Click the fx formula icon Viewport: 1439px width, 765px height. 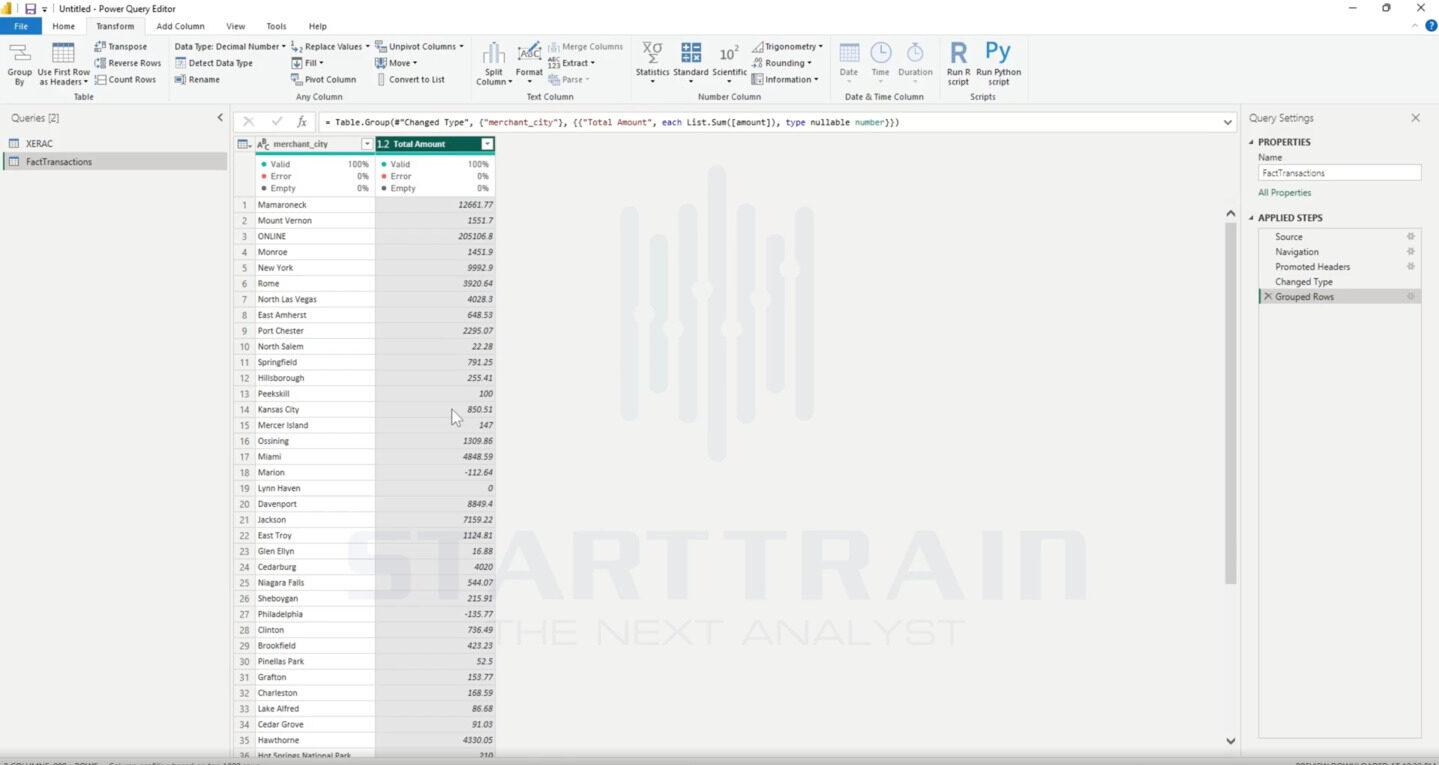[x=302, y=122]
